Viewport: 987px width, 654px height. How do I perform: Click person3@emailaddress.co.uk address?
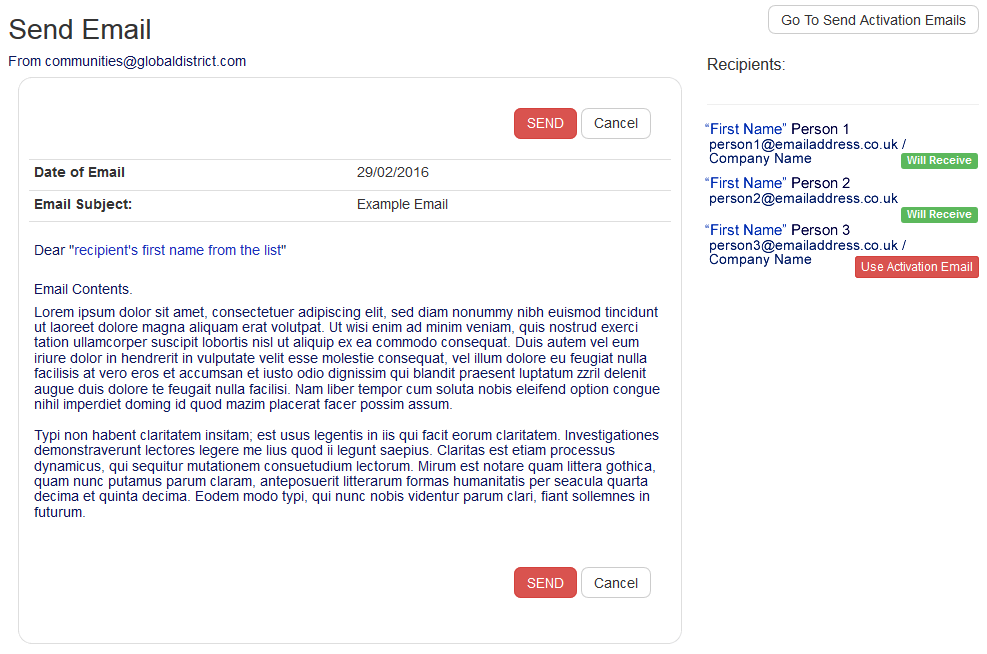tap(803, 246)
